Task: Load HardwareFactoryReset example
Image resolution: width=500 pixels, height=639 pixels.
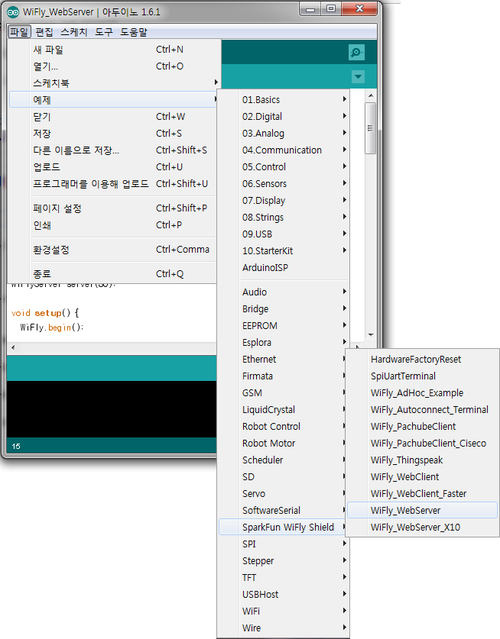Action: pos(423,359)
